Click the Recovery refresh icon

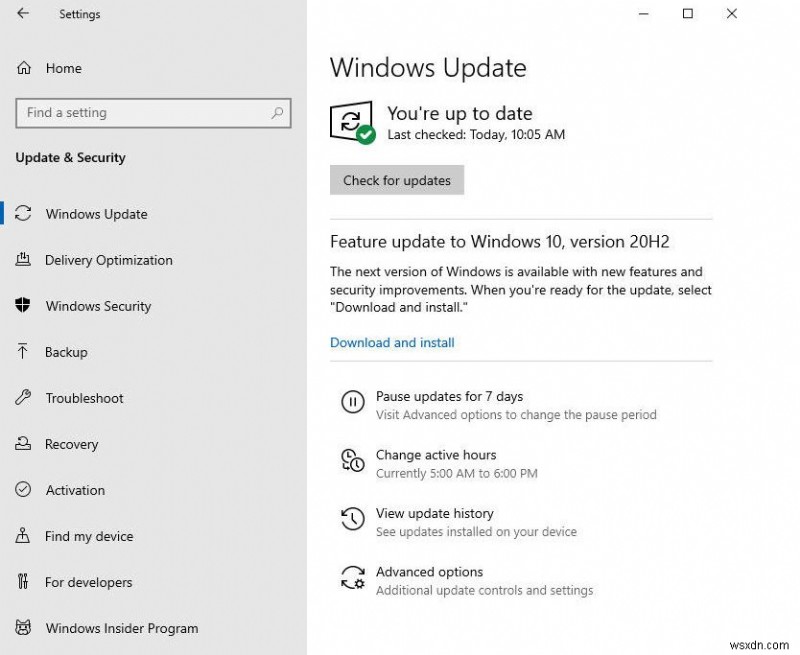coord(22,444)
